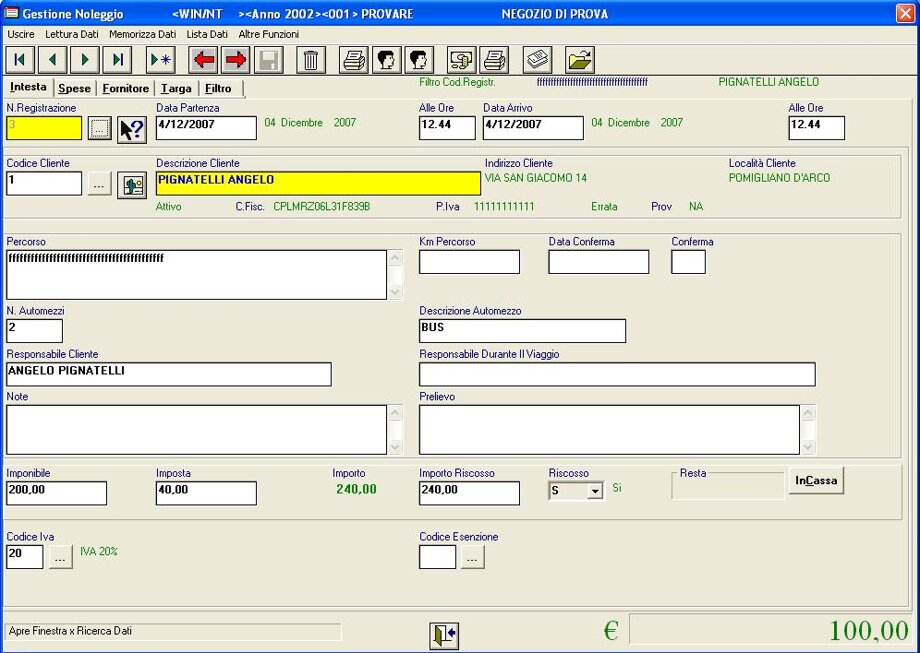Click the exit door icon at bottom
The width and height of the screenshot is (920, 653).
[444, 635]
